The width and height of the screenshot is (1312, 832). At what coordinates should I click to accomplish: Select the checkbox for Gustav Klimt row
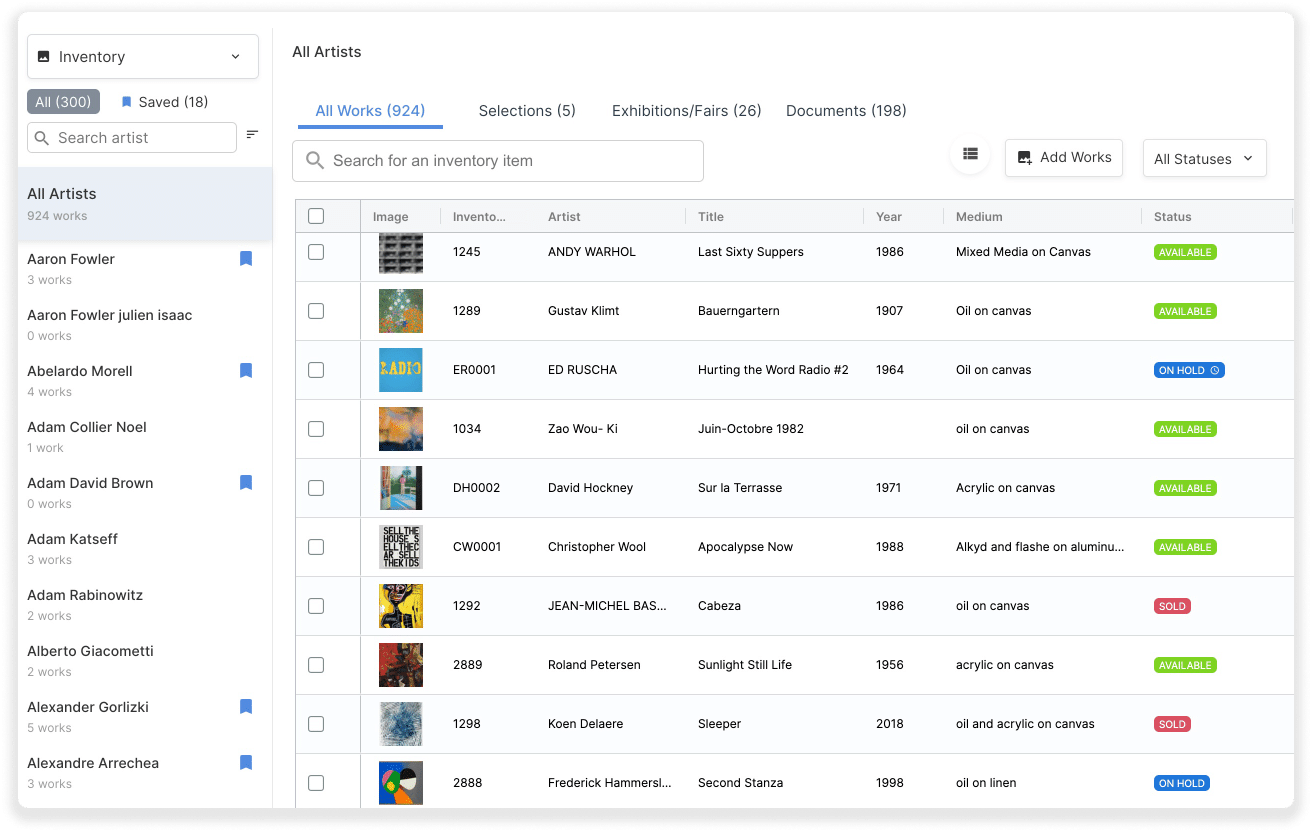click(x=316, y=311)
